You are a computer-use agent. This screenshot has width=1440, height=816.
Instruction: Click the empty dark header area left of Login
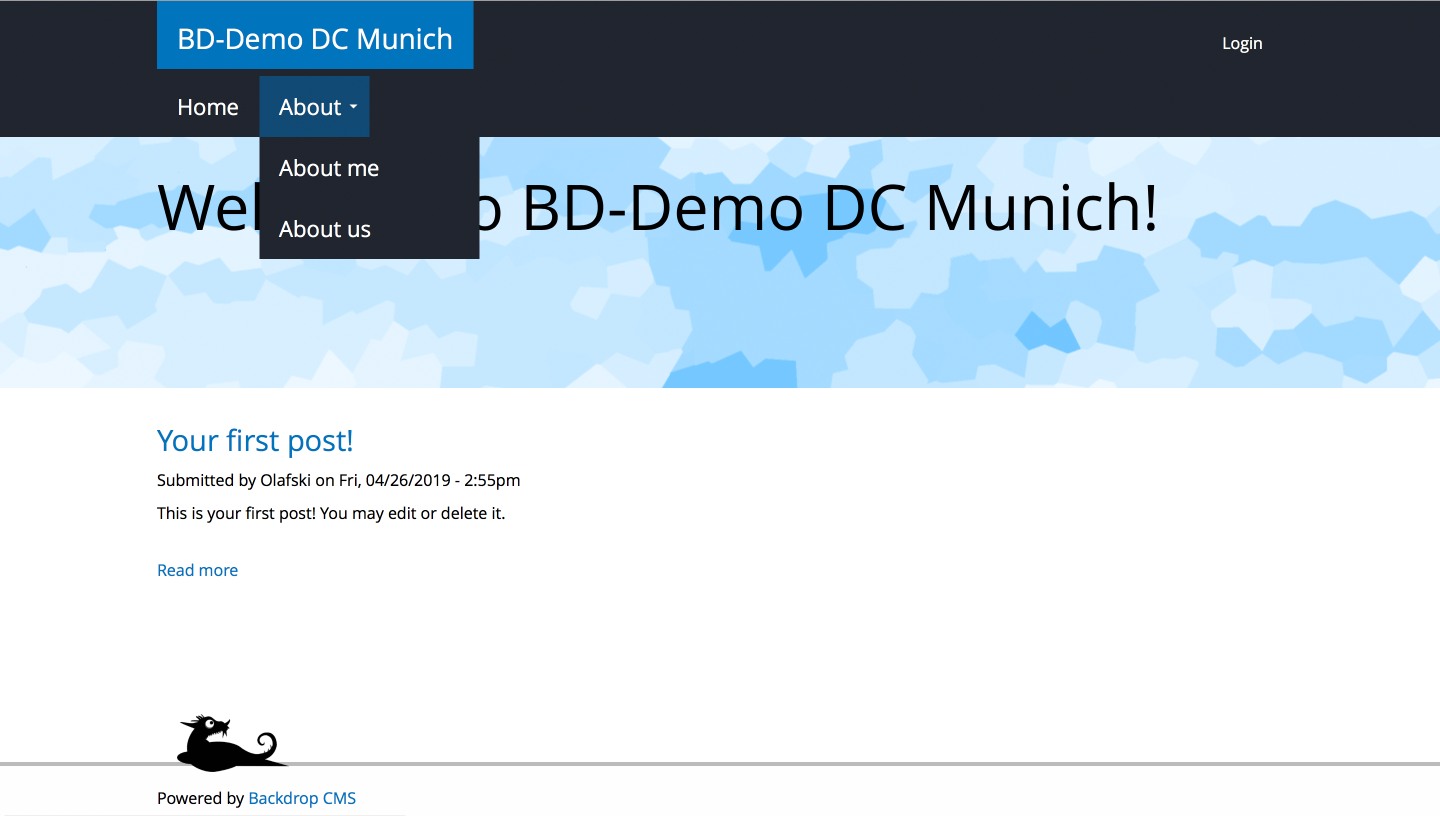point(850,43)
